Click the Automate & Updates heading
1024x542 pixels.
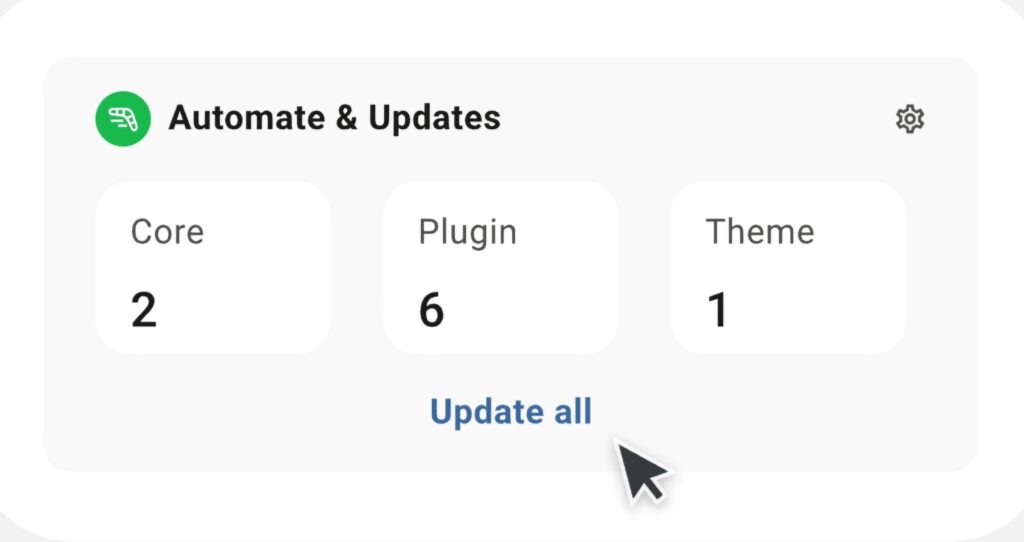coord(334,118)
